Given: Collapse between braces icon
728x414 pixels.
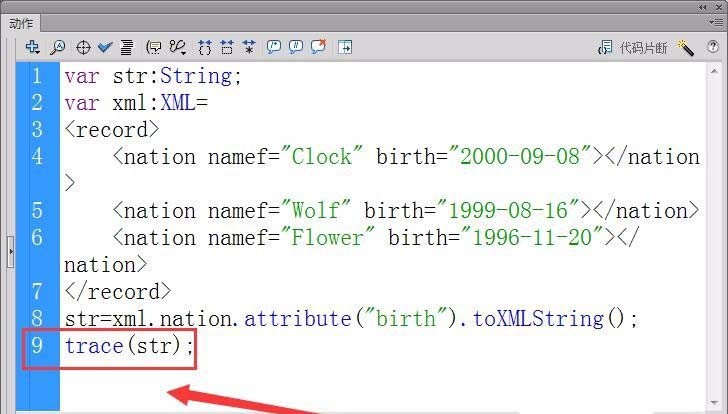Looking at the screenshot, I should pos(204,47).
